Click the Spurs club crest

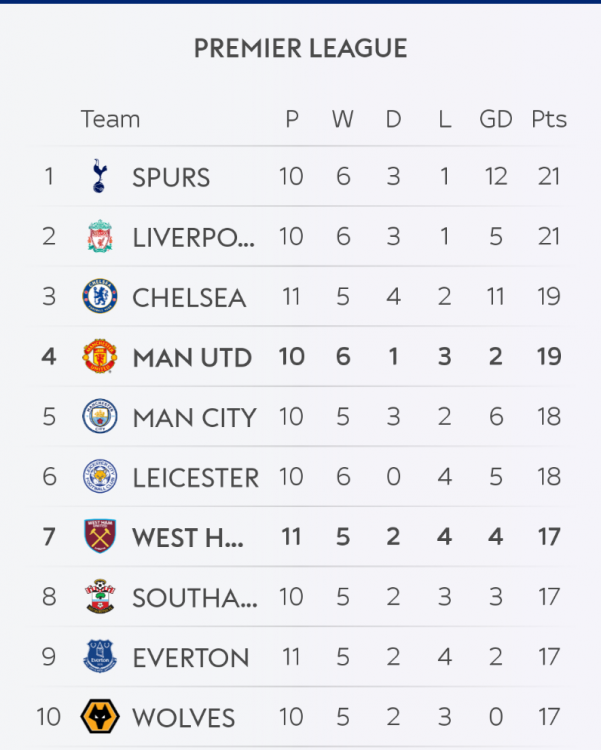99,177
